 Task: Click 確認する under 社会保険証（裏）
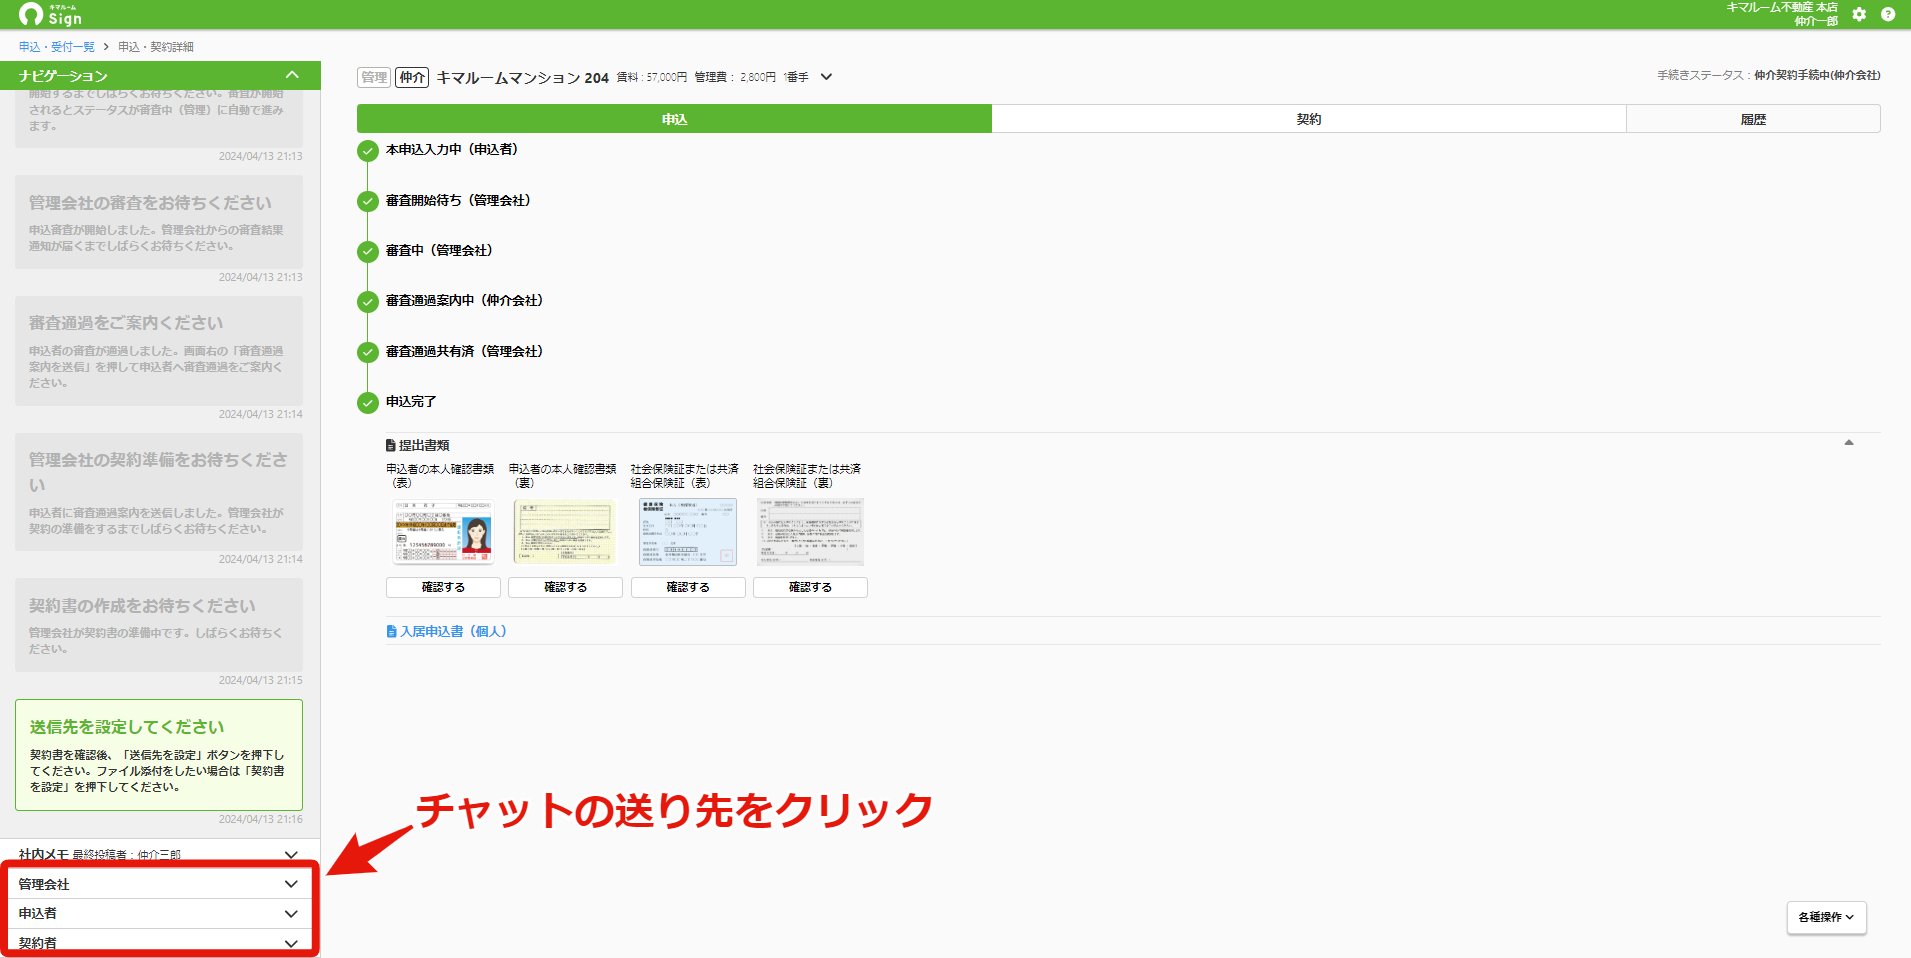pyautogui.click(x=810, y=588)
